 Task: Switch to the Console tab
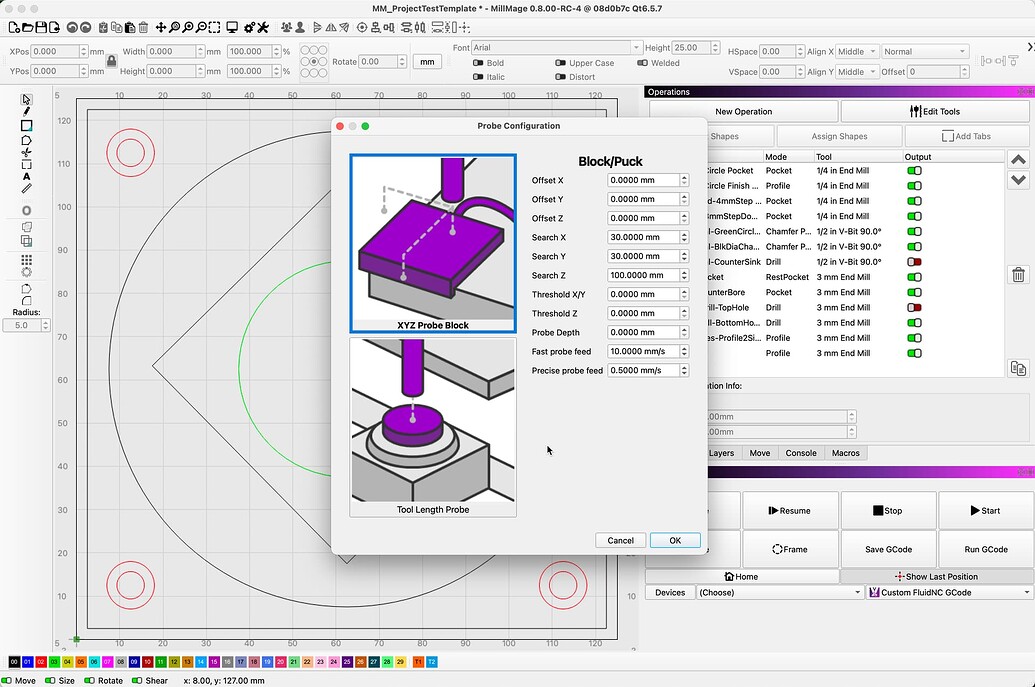click(801, 453)
